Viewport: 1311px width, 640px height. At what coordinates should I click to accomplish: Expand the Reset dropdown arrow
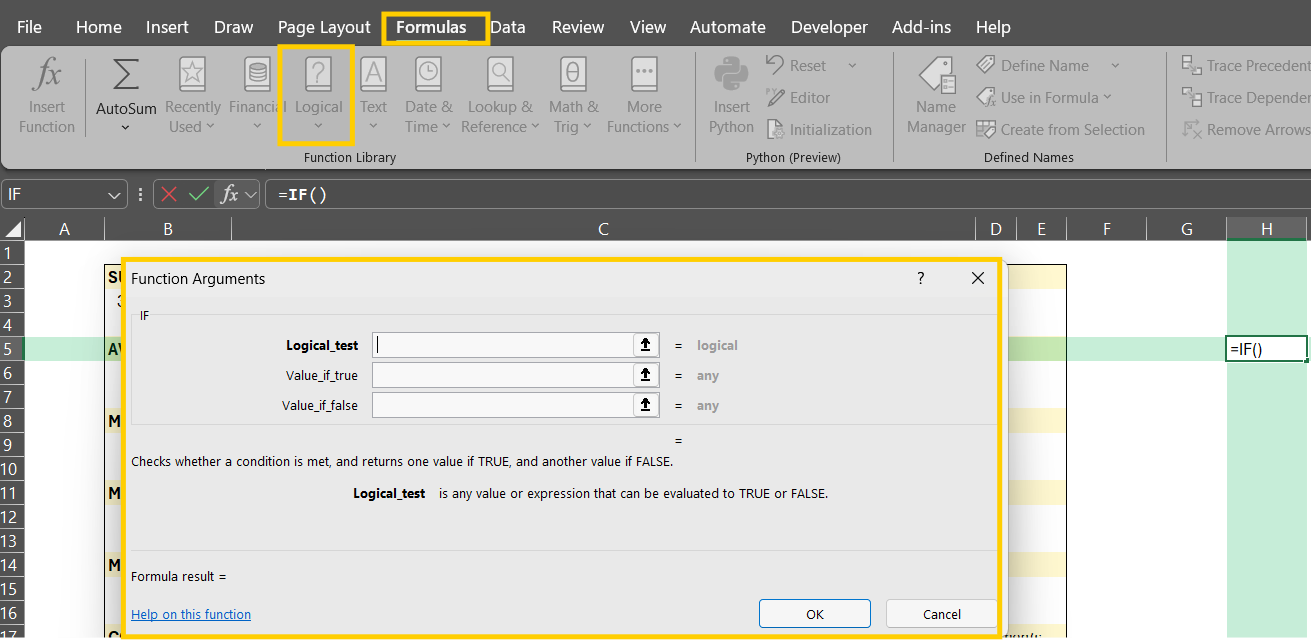[x=852, y=66]
